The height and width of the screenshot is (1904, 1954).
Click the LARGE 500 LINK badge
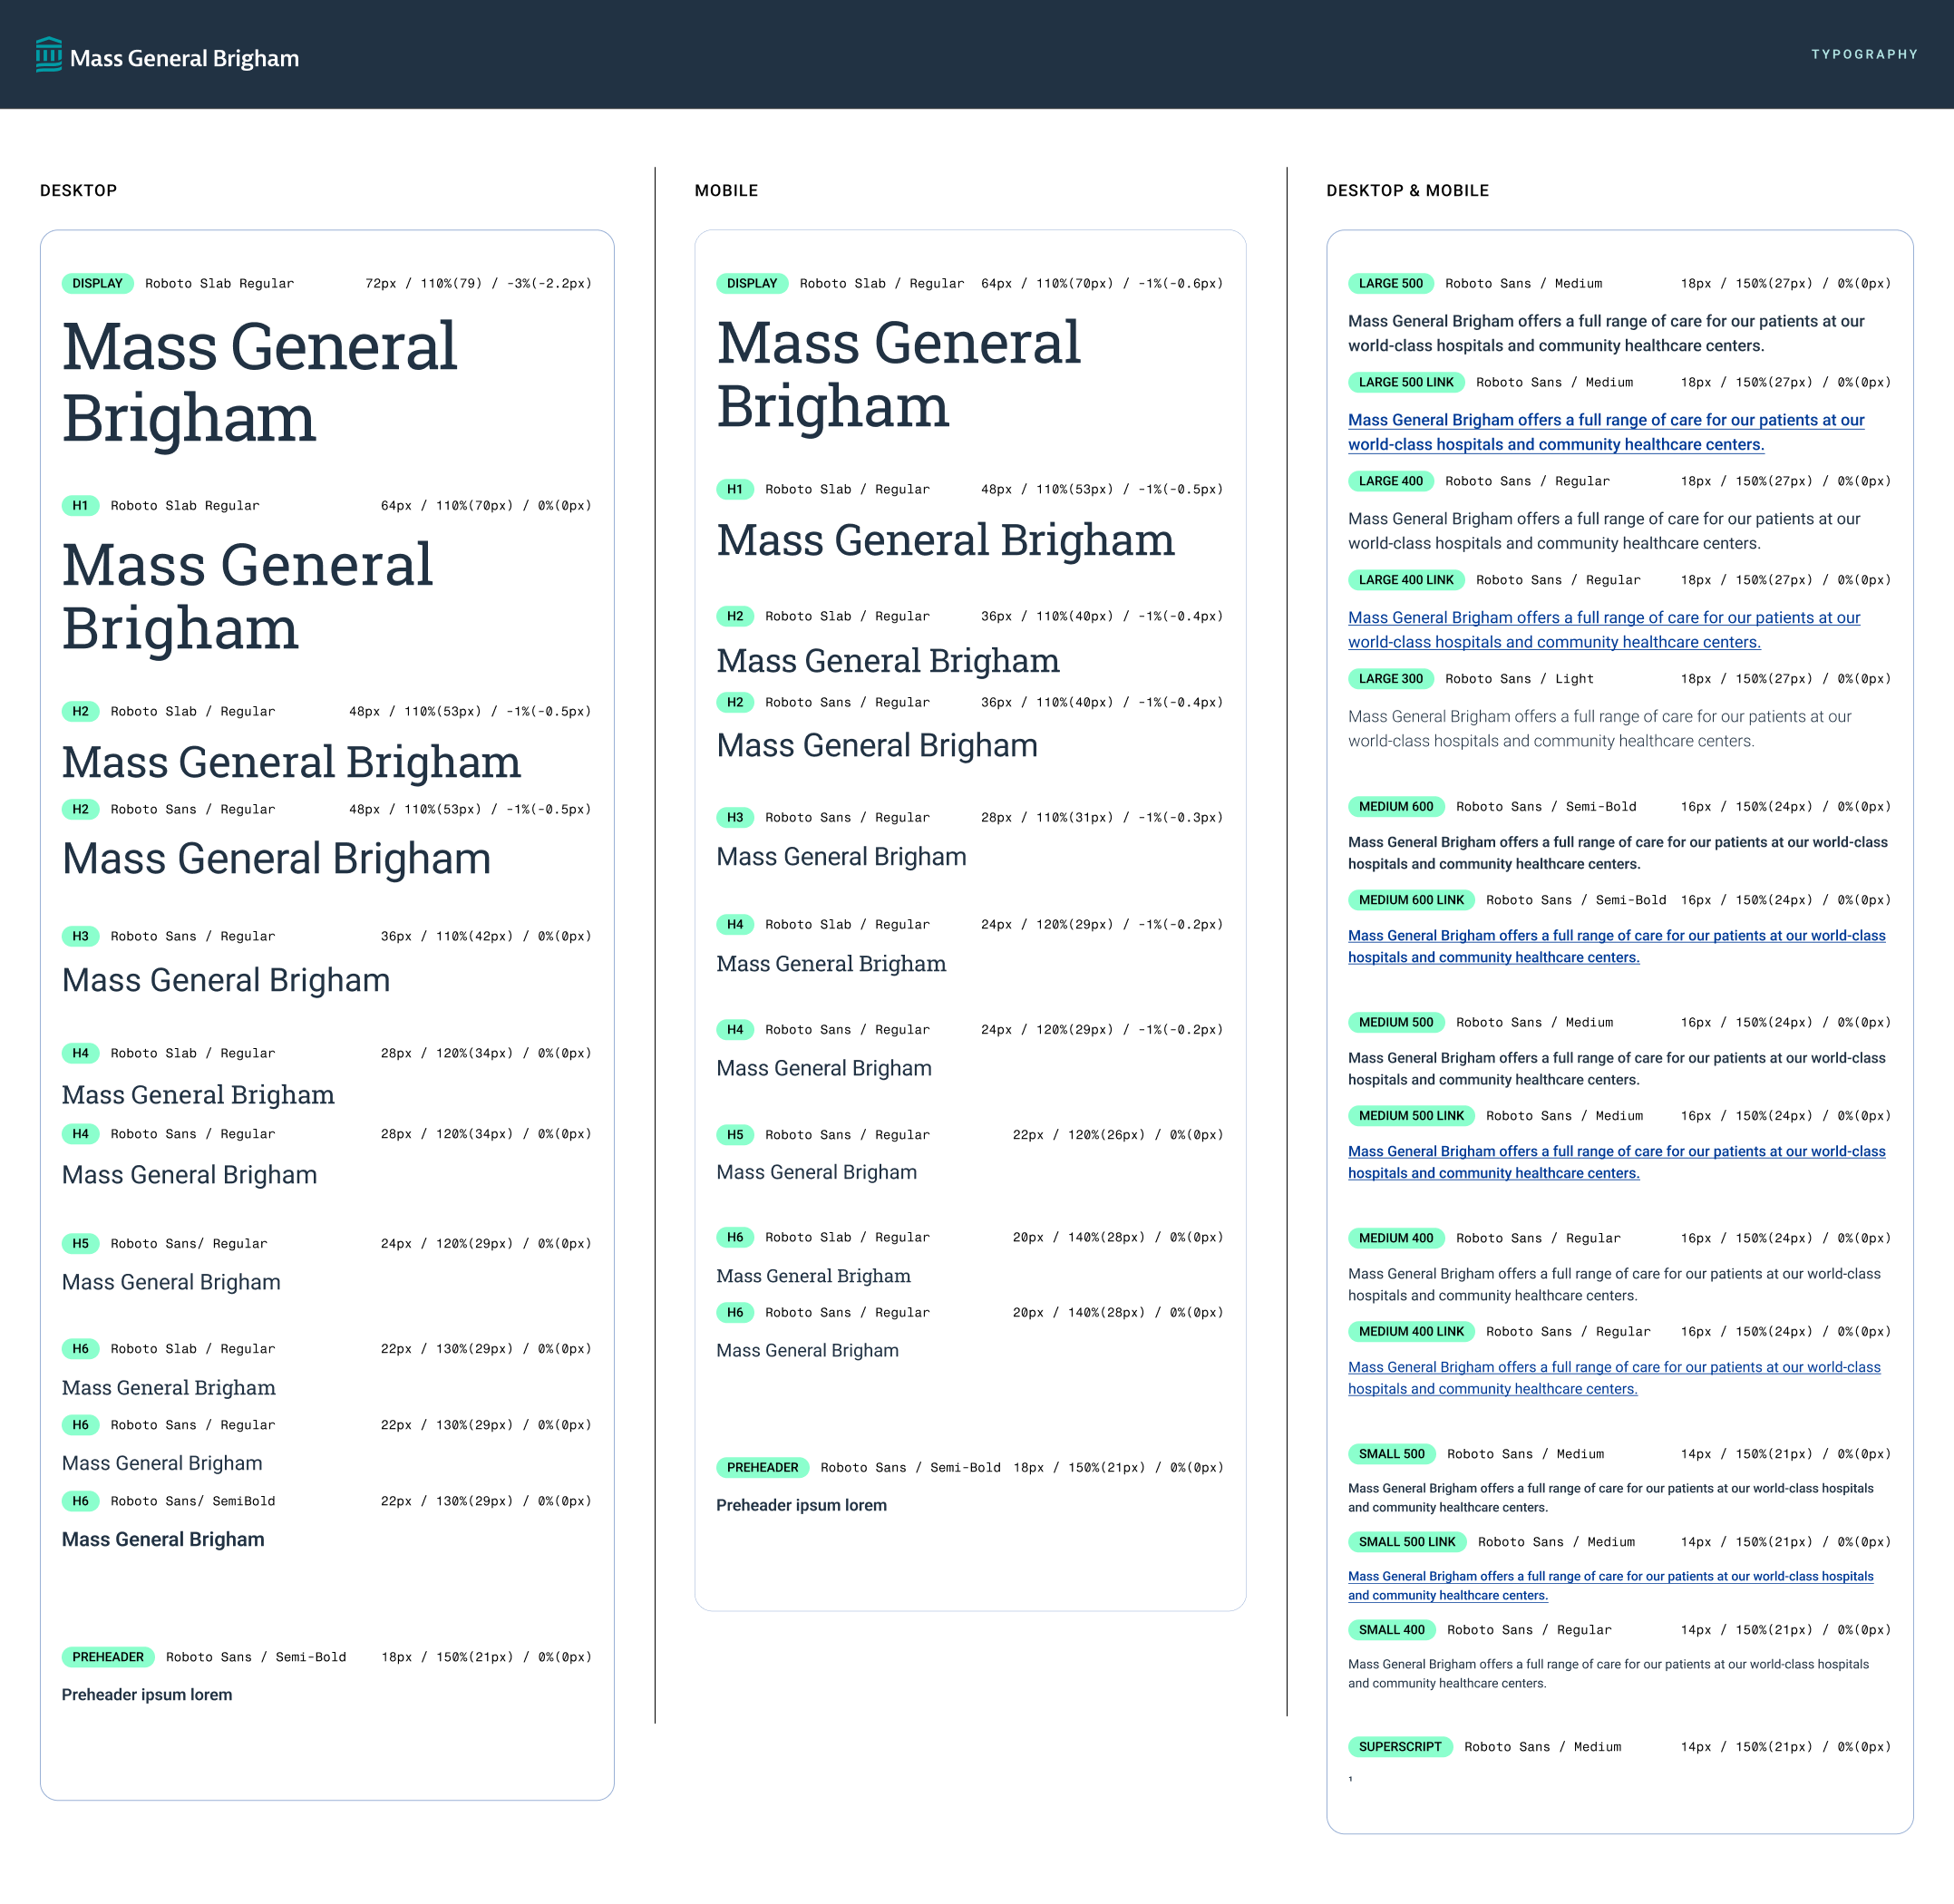[1406, 382]
